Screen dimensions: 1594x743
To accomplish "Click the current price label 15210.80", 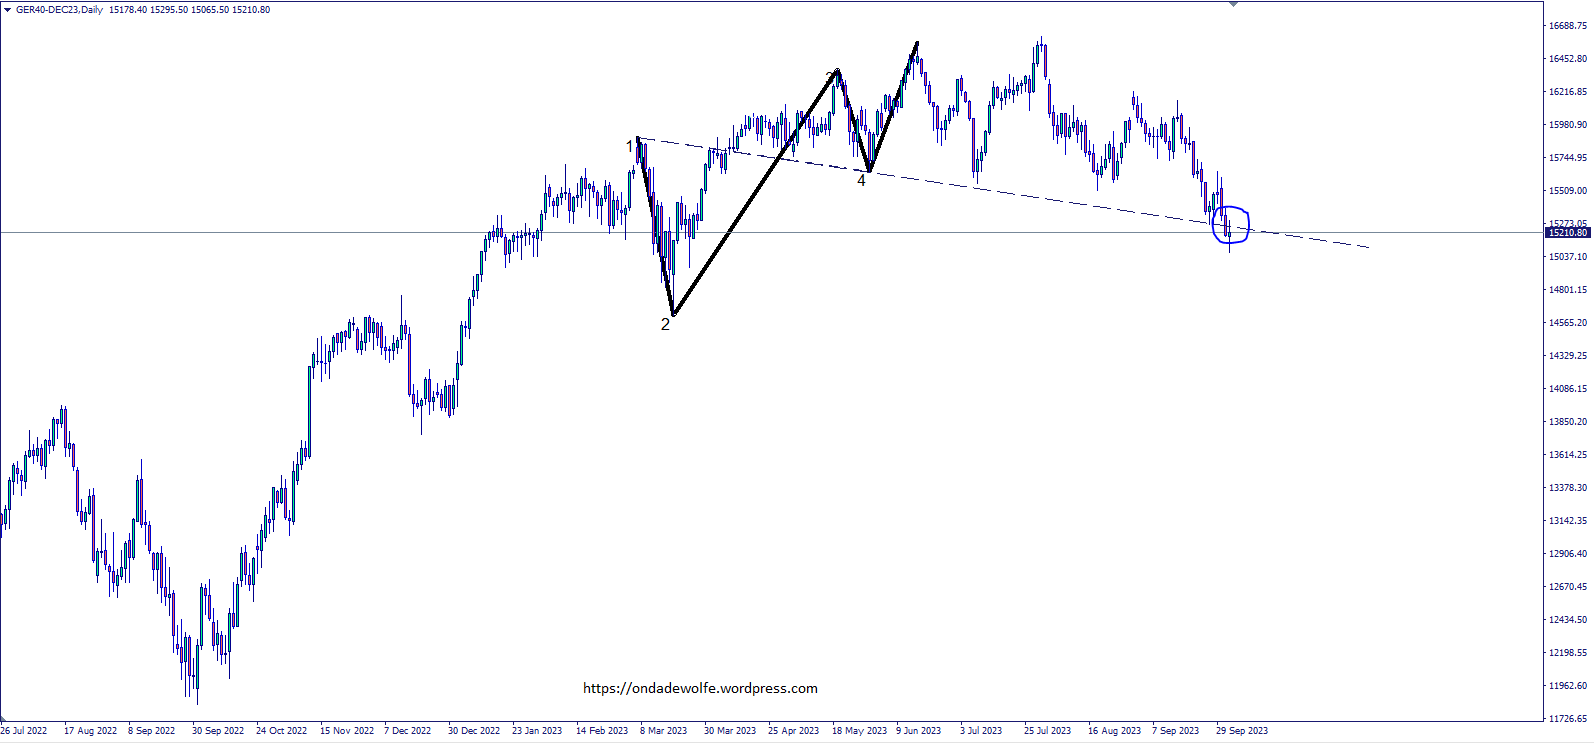I will point(1567,233).
